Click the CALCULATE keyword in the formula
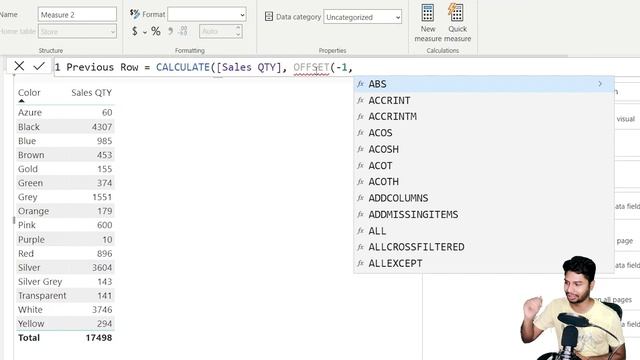 pyautogui.click(x=183, y=67)
